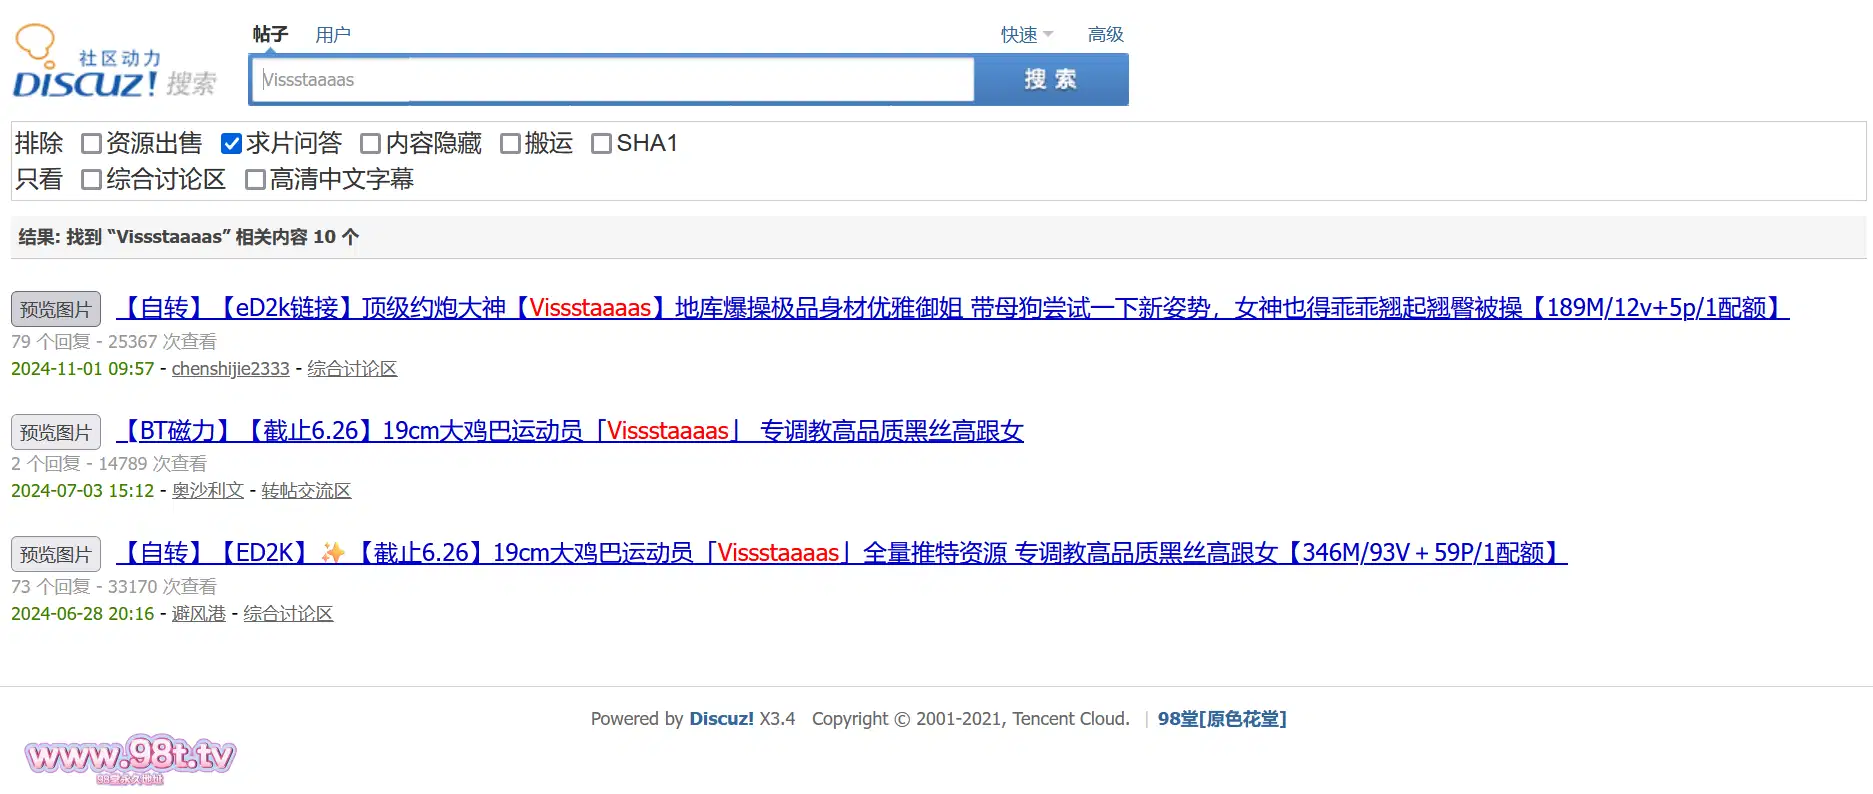The image size is (1873, 794).
Task: Open the 【自转】【eD2k链接】 thread title
Action: [953, 308]
